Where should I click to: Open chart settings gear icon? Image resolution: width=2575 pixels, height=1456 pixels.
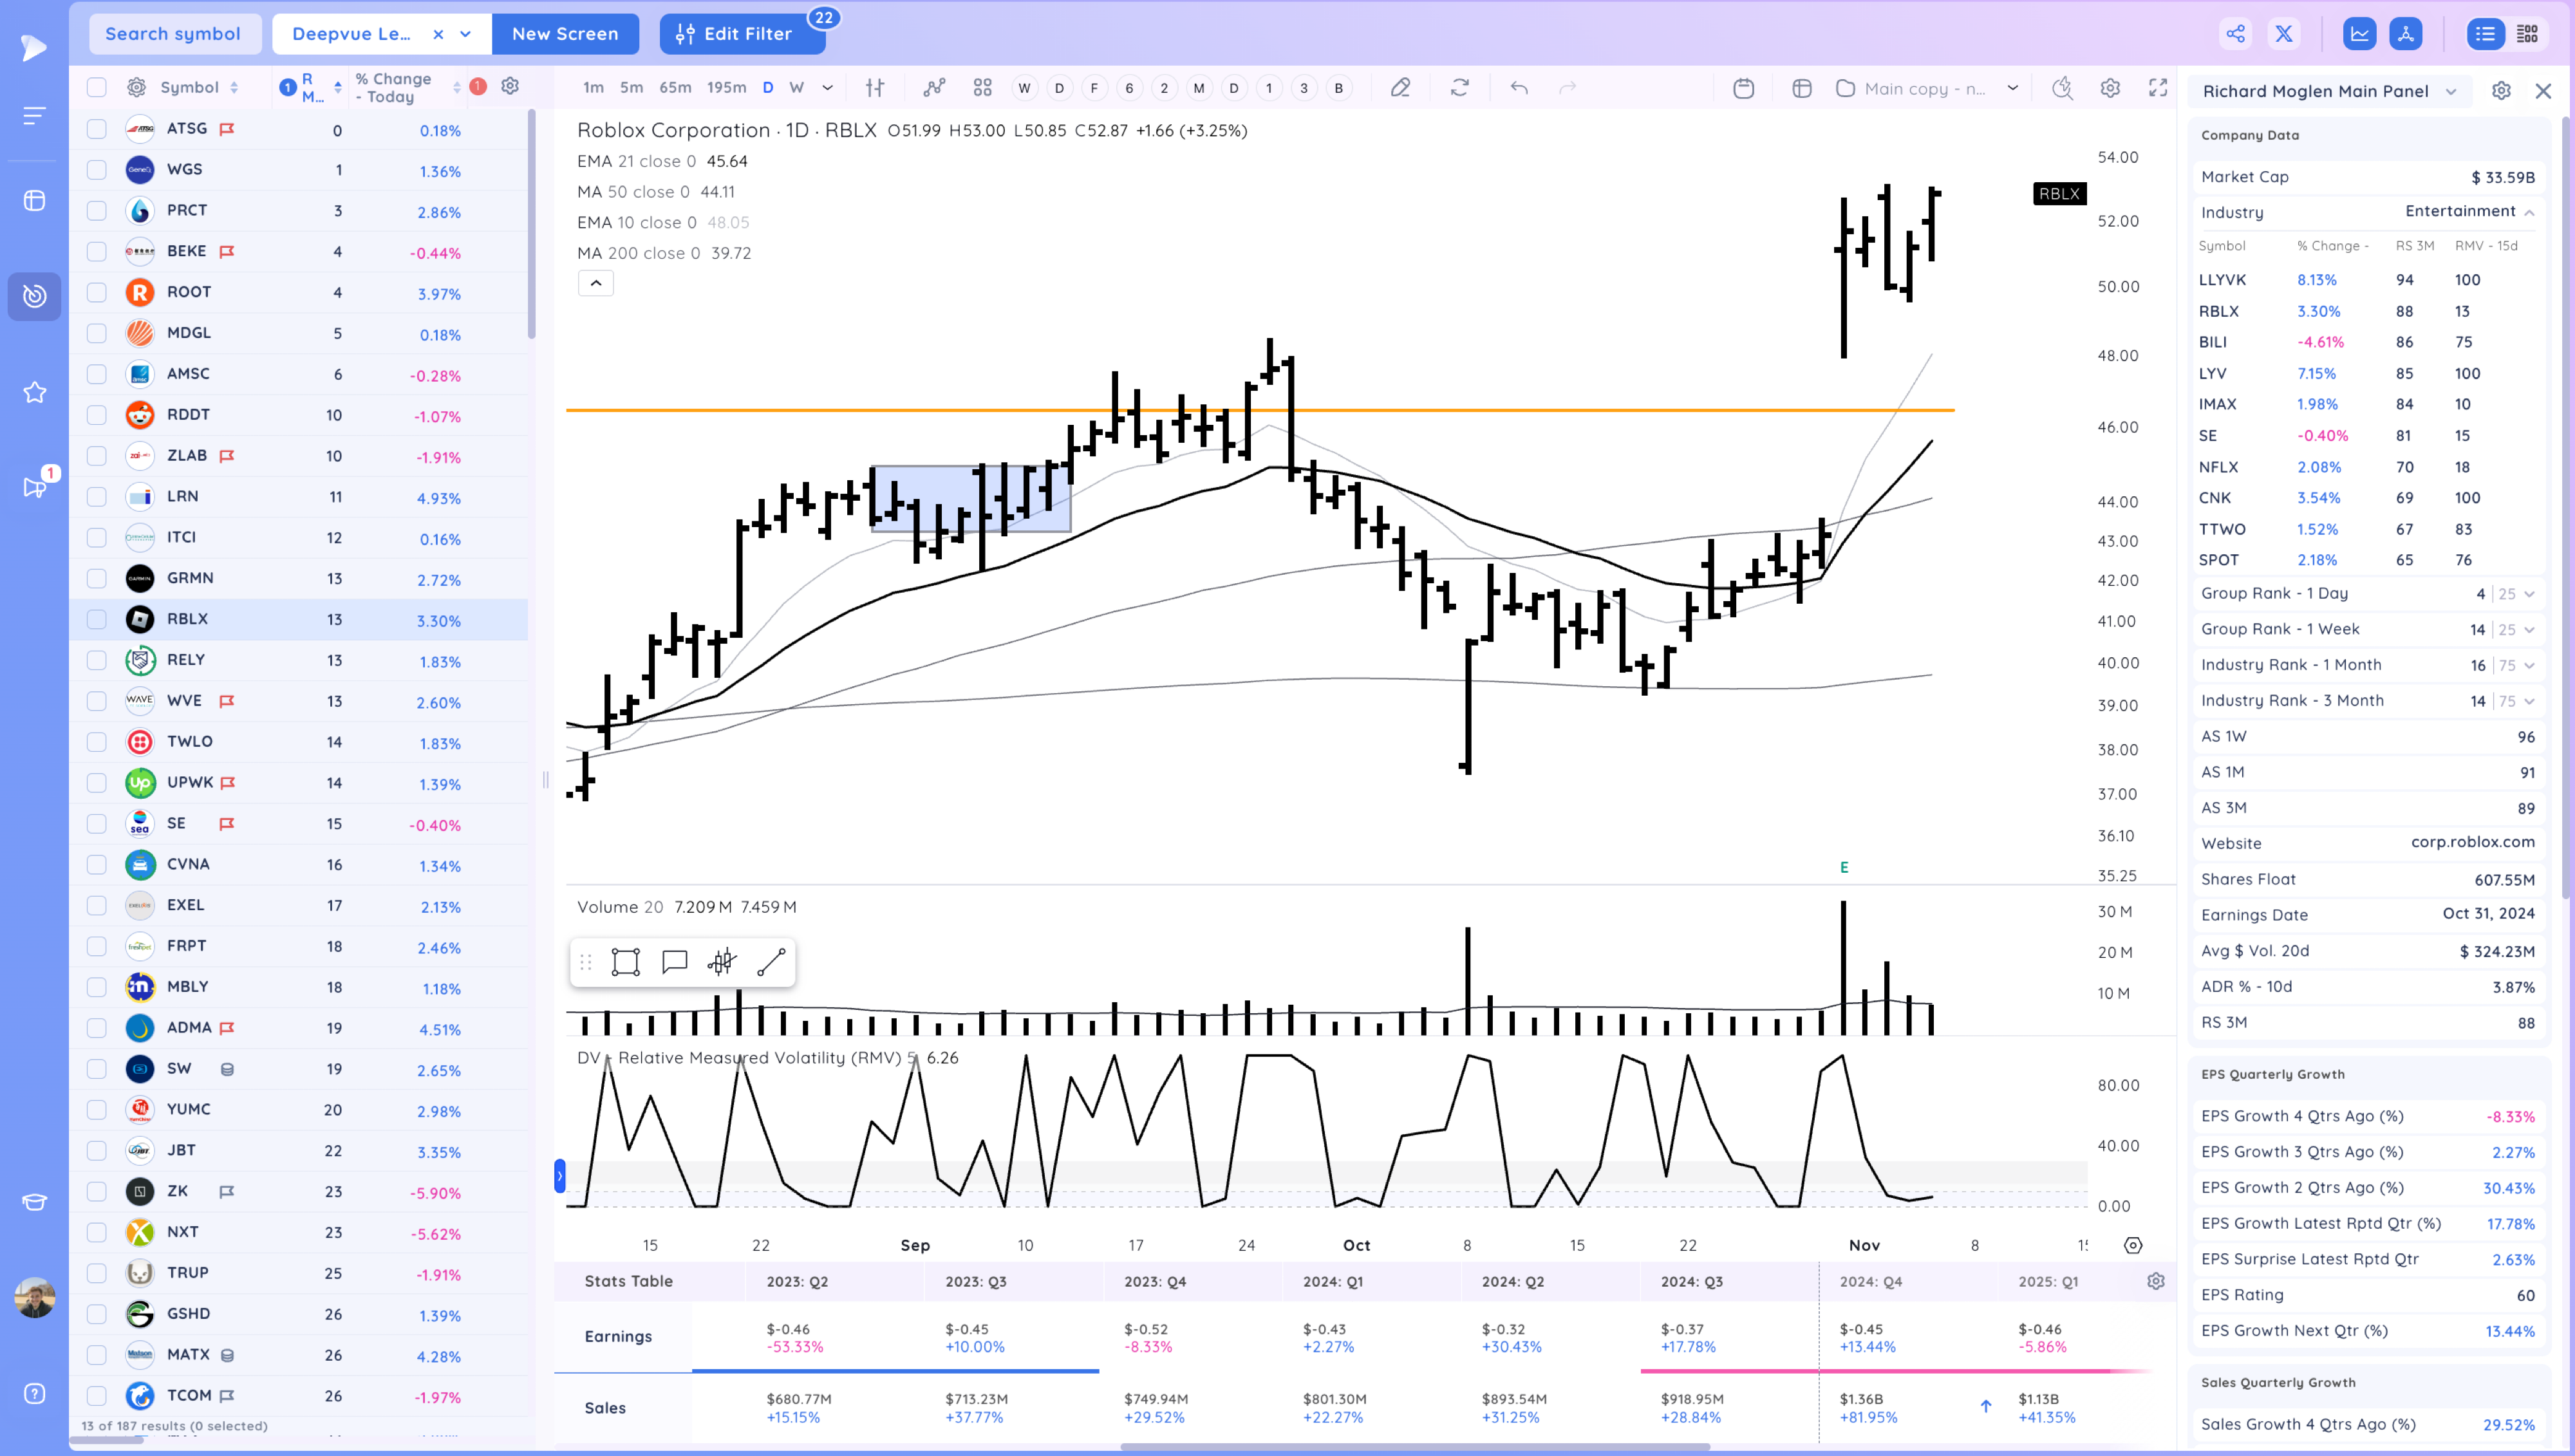2110,88
